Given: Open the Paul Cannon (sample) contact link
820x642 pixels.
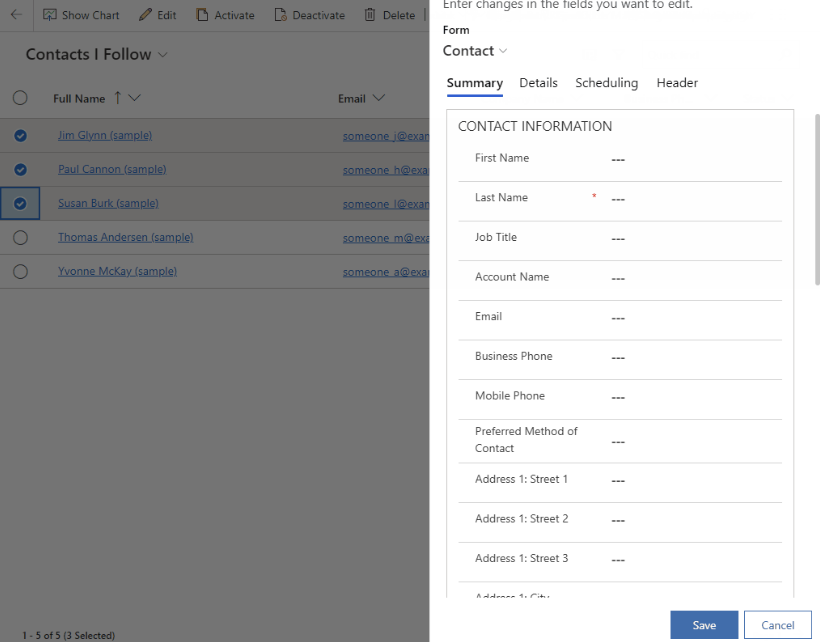Looking at the screenshot, I should tap(111, 169).
